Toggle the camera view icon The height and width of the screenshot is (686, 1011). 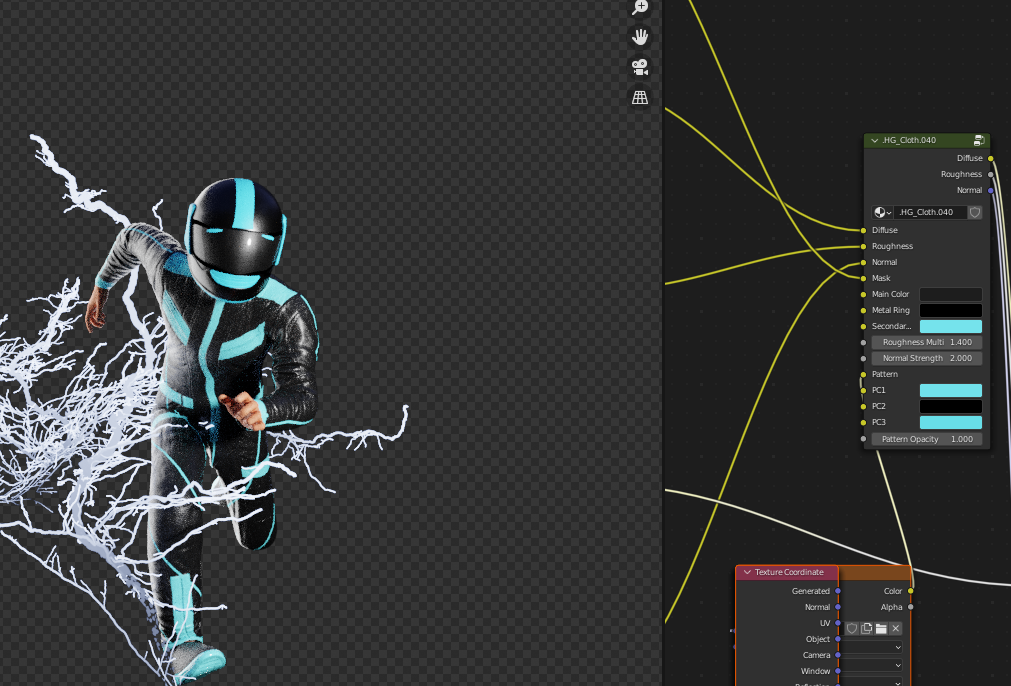pos(640,67)
